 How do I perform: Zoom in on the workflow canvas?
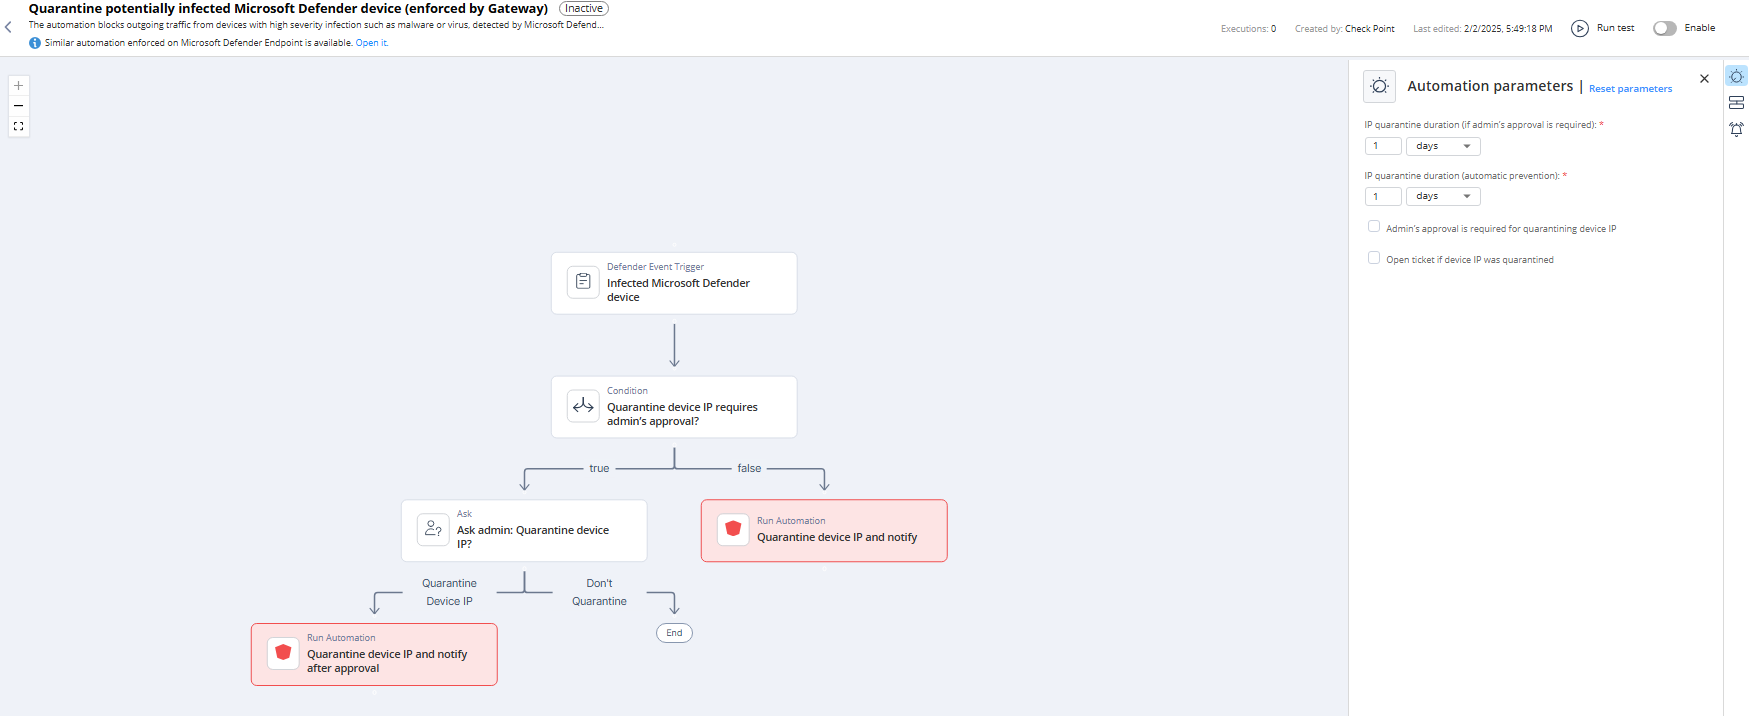tap(18, 86)
